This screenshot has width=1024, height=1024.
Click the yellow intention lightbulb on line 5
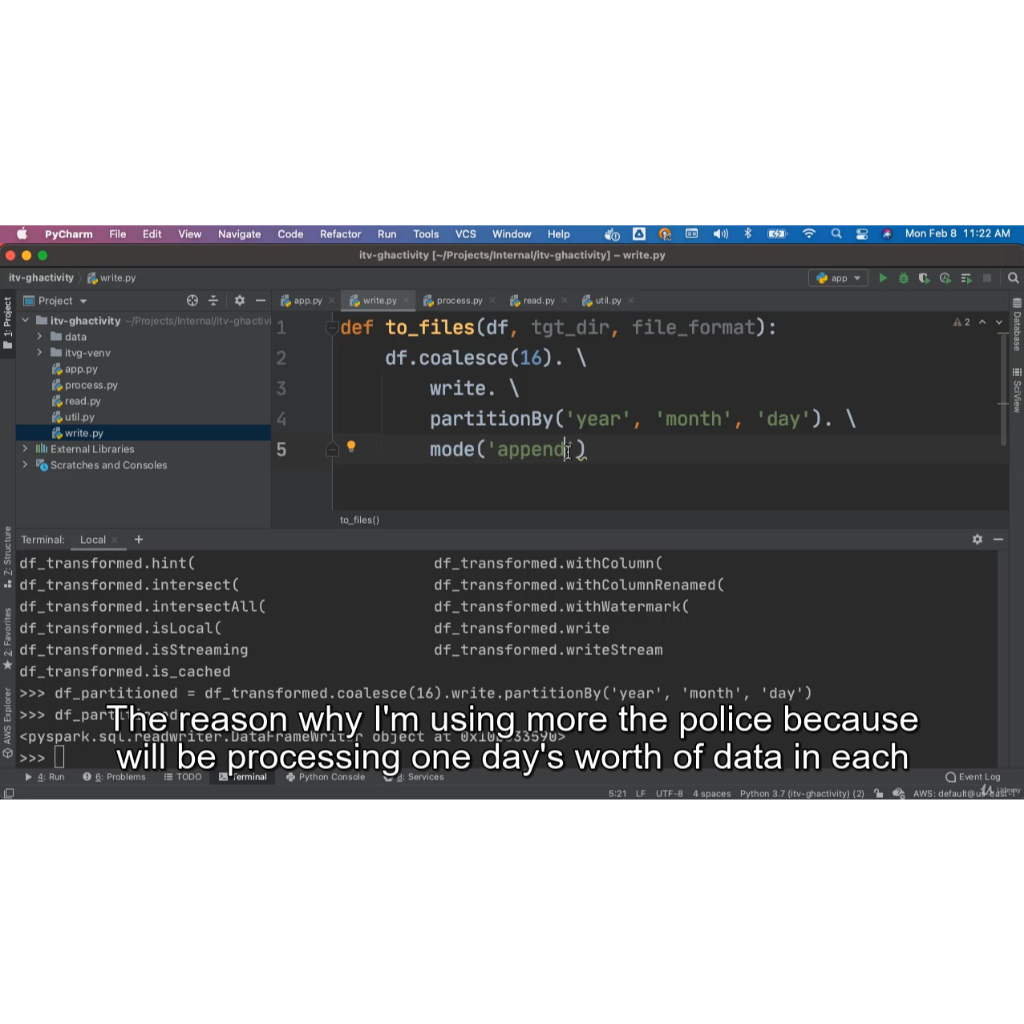(351, 447)
